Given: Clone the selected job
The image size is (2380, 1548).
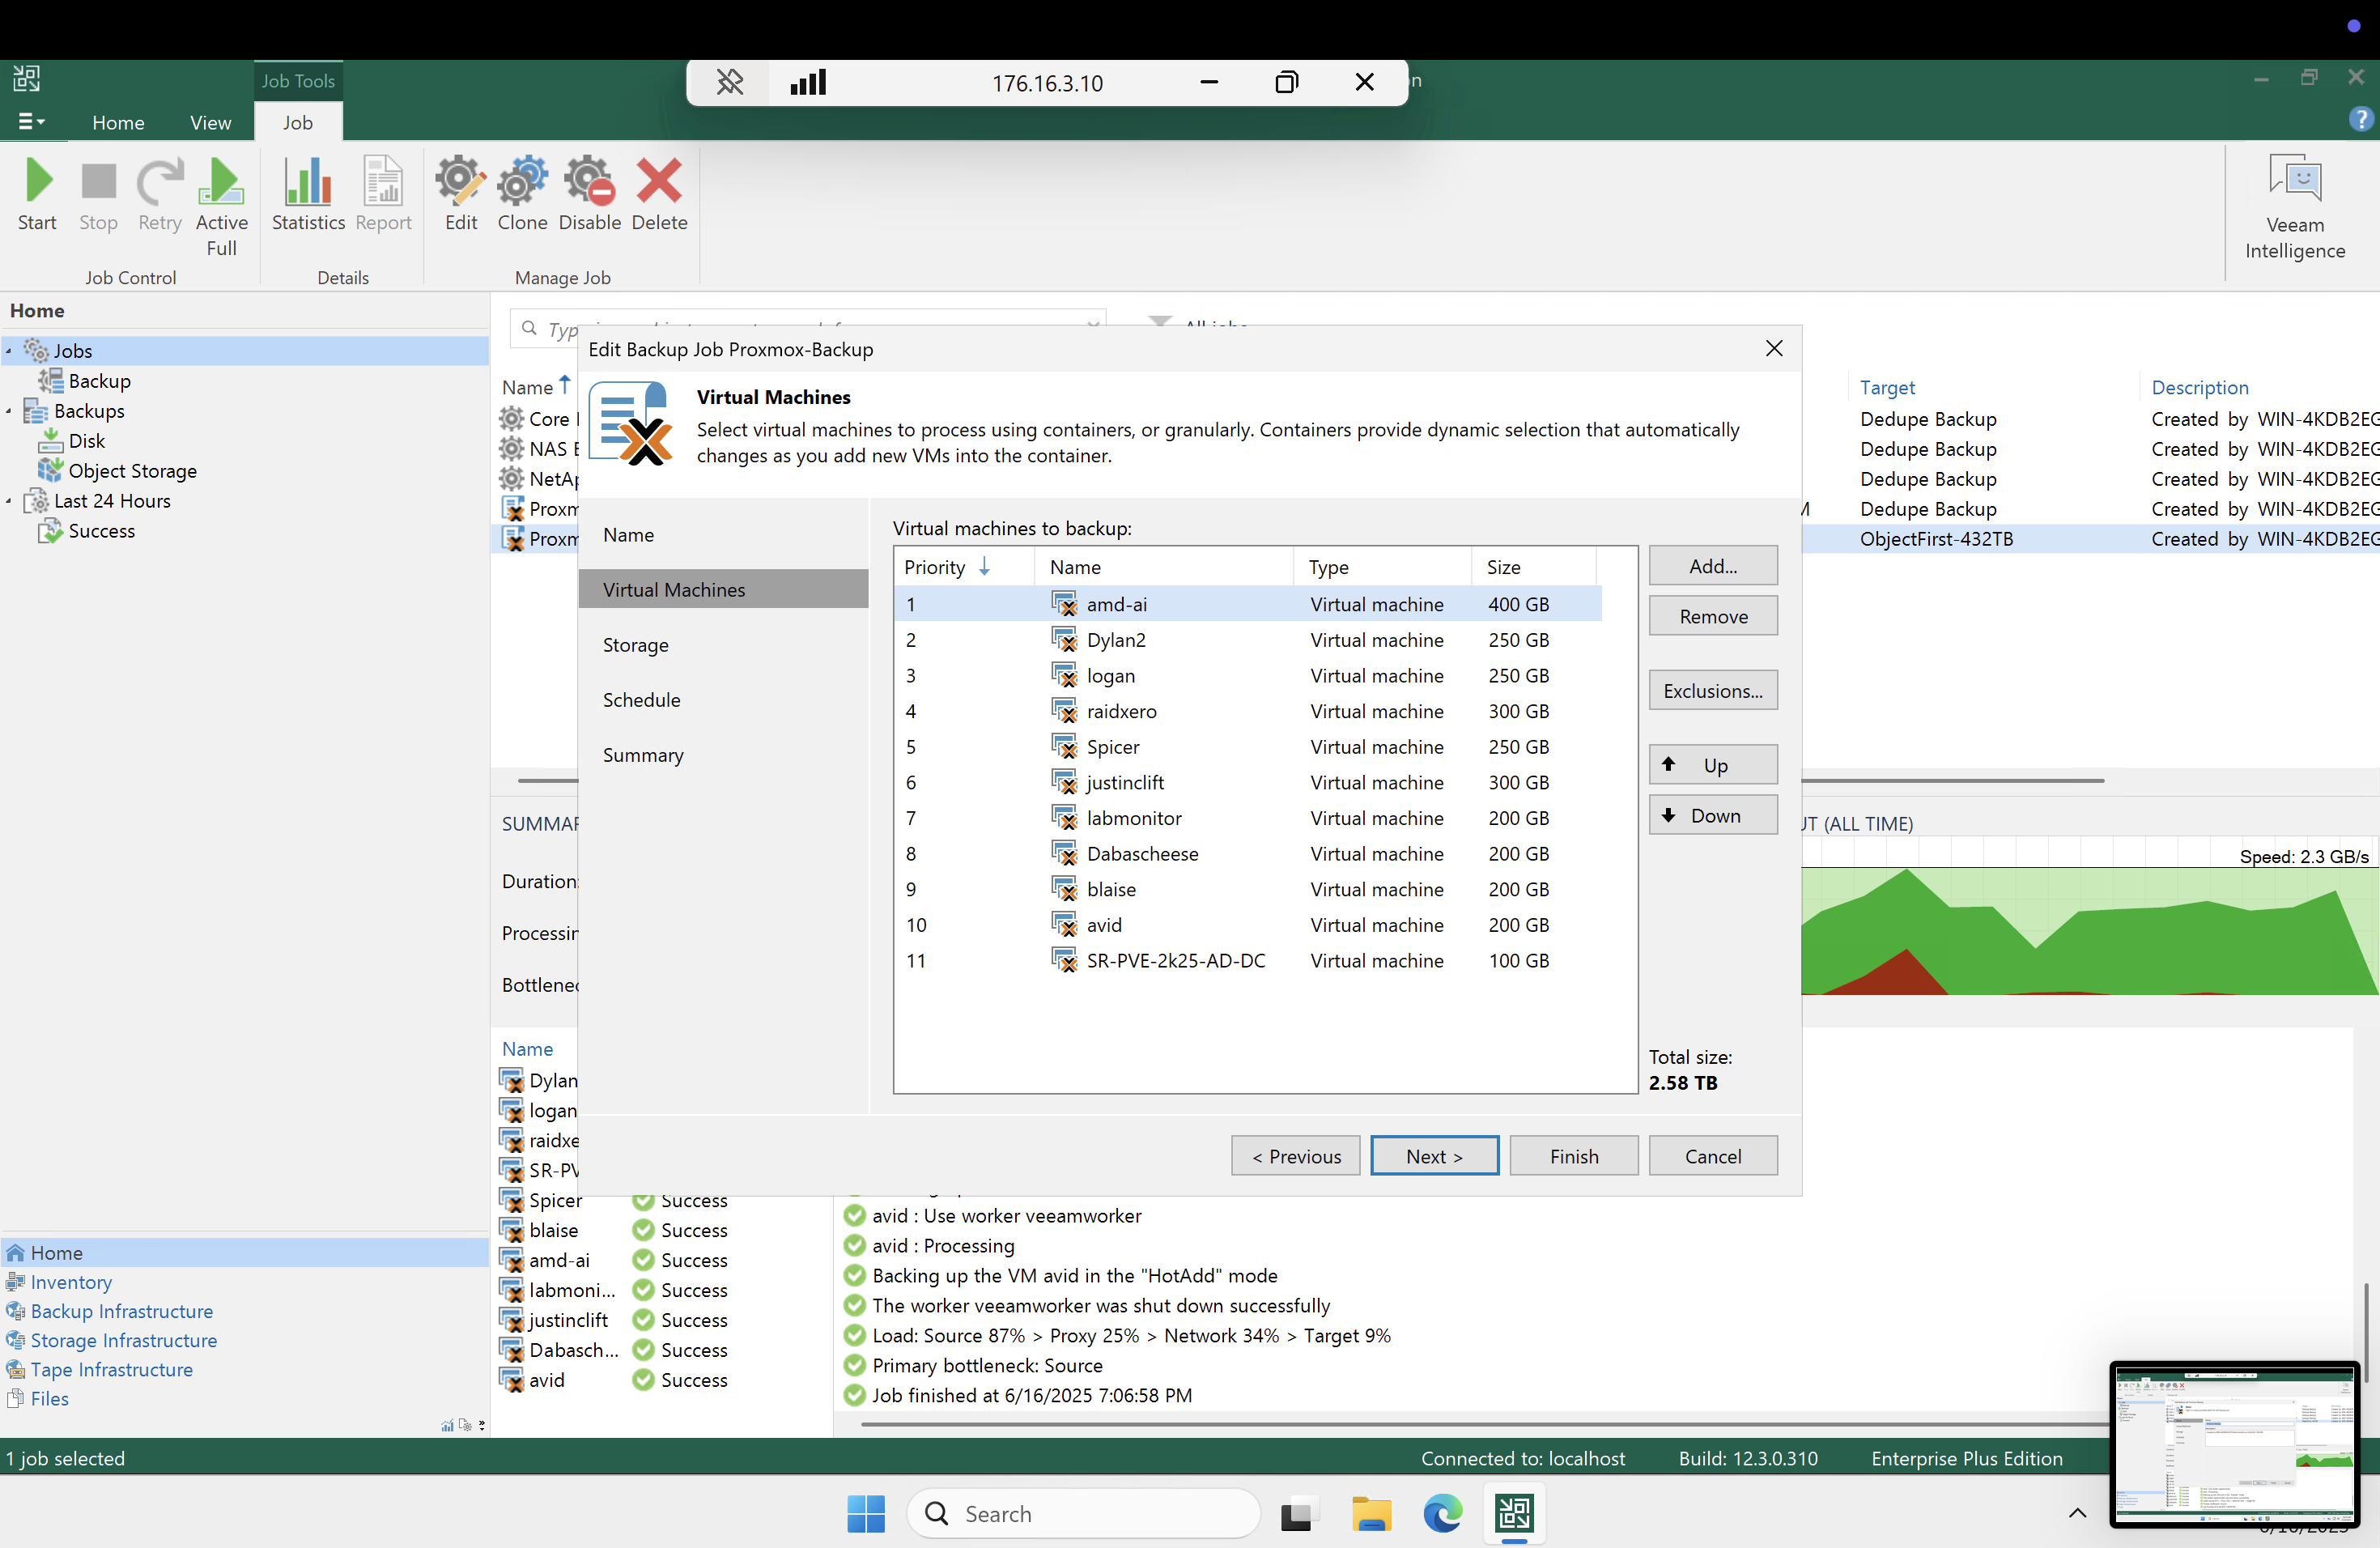Looking at the screenshot, I should coord(522,196).
